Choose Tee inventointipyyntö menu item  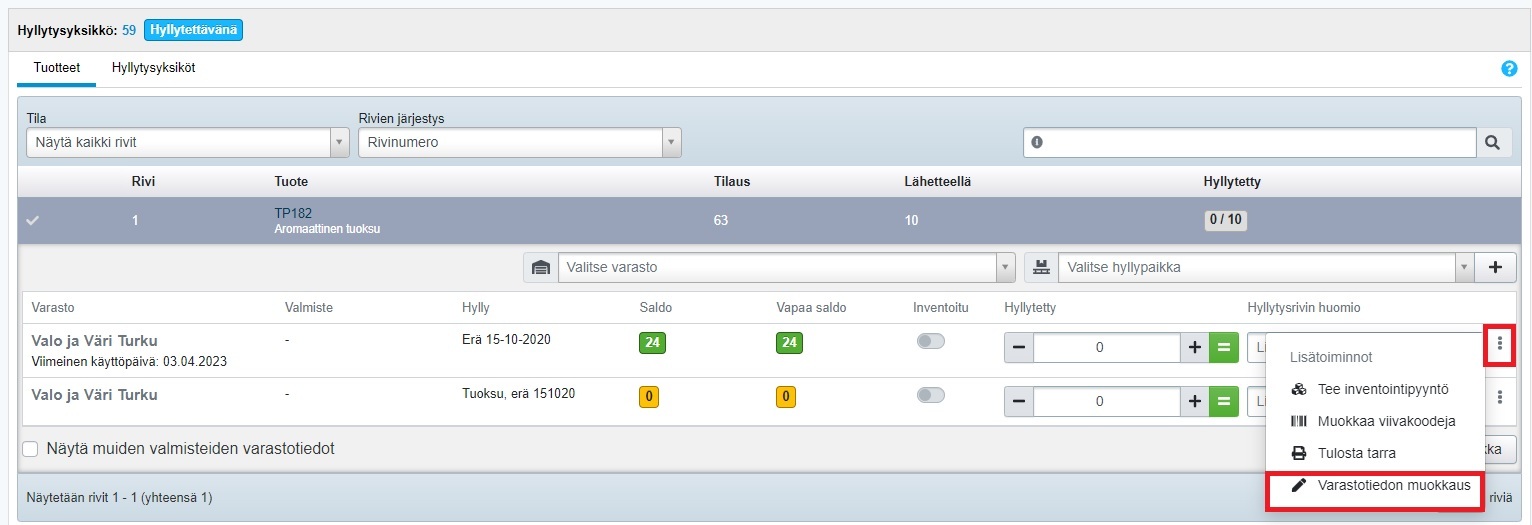pos(1382,389)
